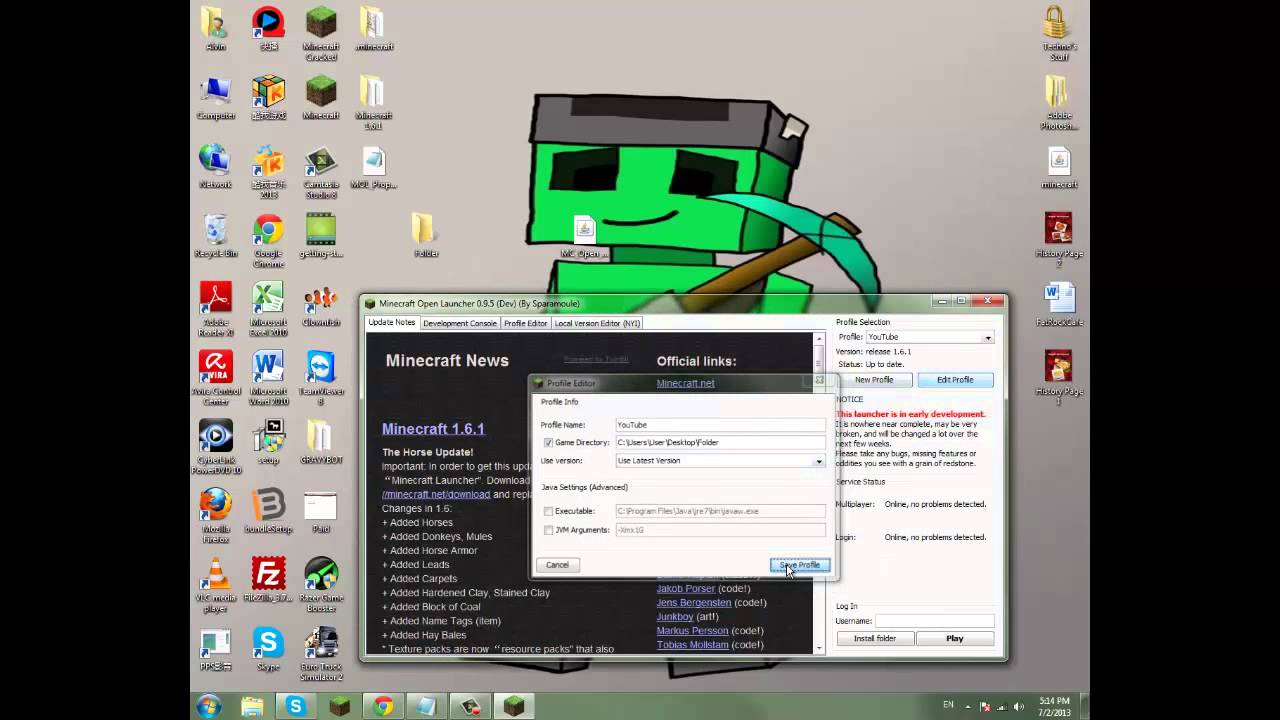The image size is (1280, 720).
Task: Select the Microsoft Excel 2010 shortcut
Action: [x=268, y=310]
